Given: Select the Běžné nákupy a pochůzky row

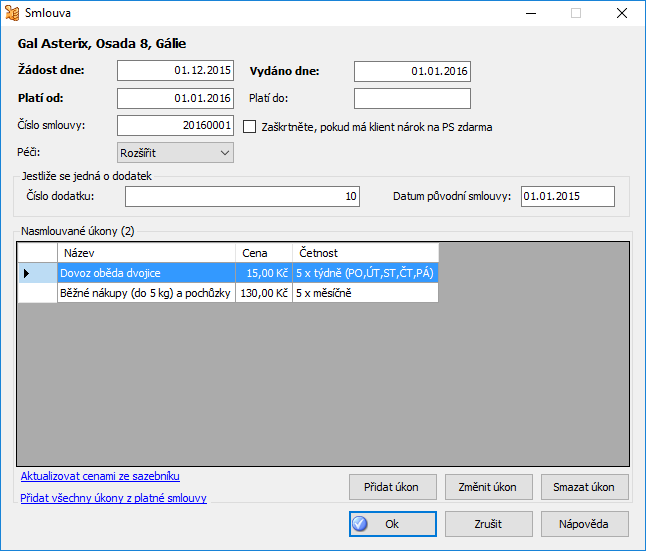Looking at the screenshot, I should coord(146,293).
